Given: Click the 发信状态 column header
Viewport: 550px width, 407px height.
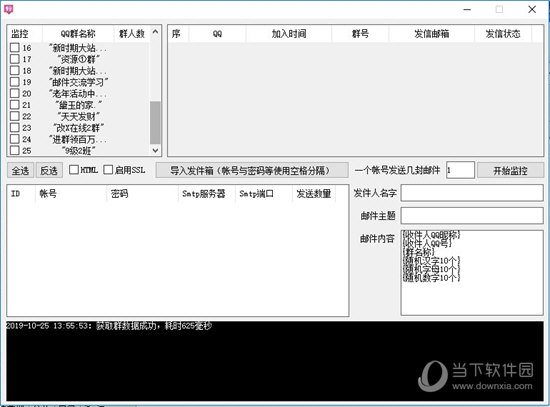Looking at the screenshot, I should pyautogui.click(x=503, y=34).
